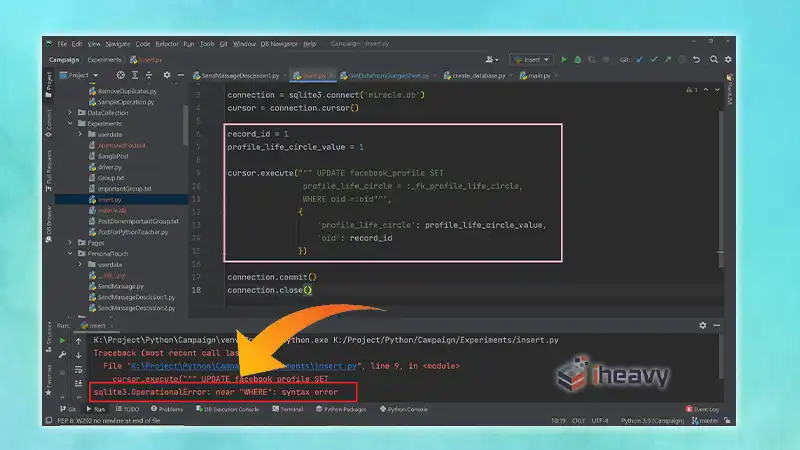Image resolution: width=800 pixels, height=450 pixels.
Task: Open the insert run configuration dropdown
Action: tap(531, 60)
